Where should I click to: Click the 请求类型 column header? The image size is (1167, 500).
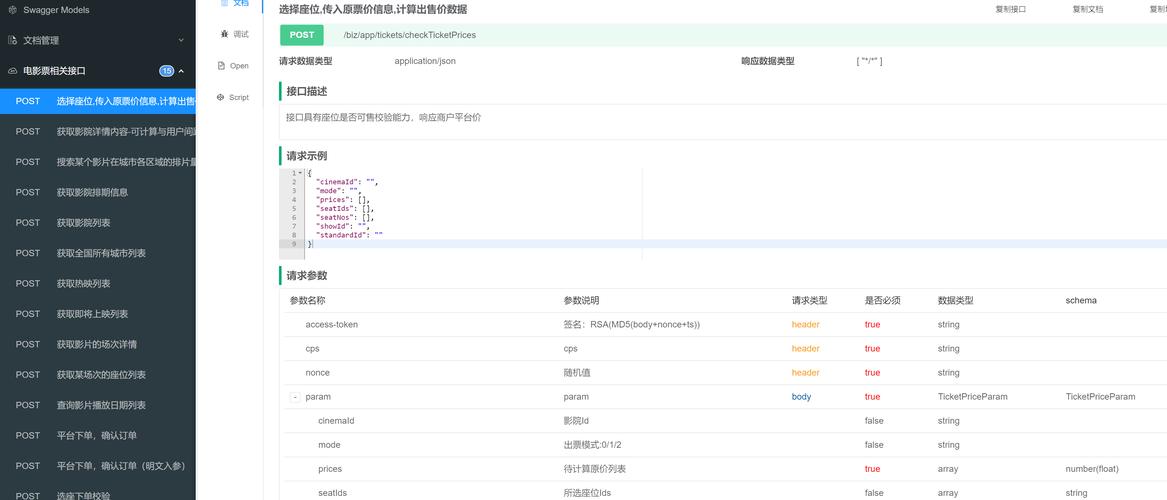click(x=810, y=301)
